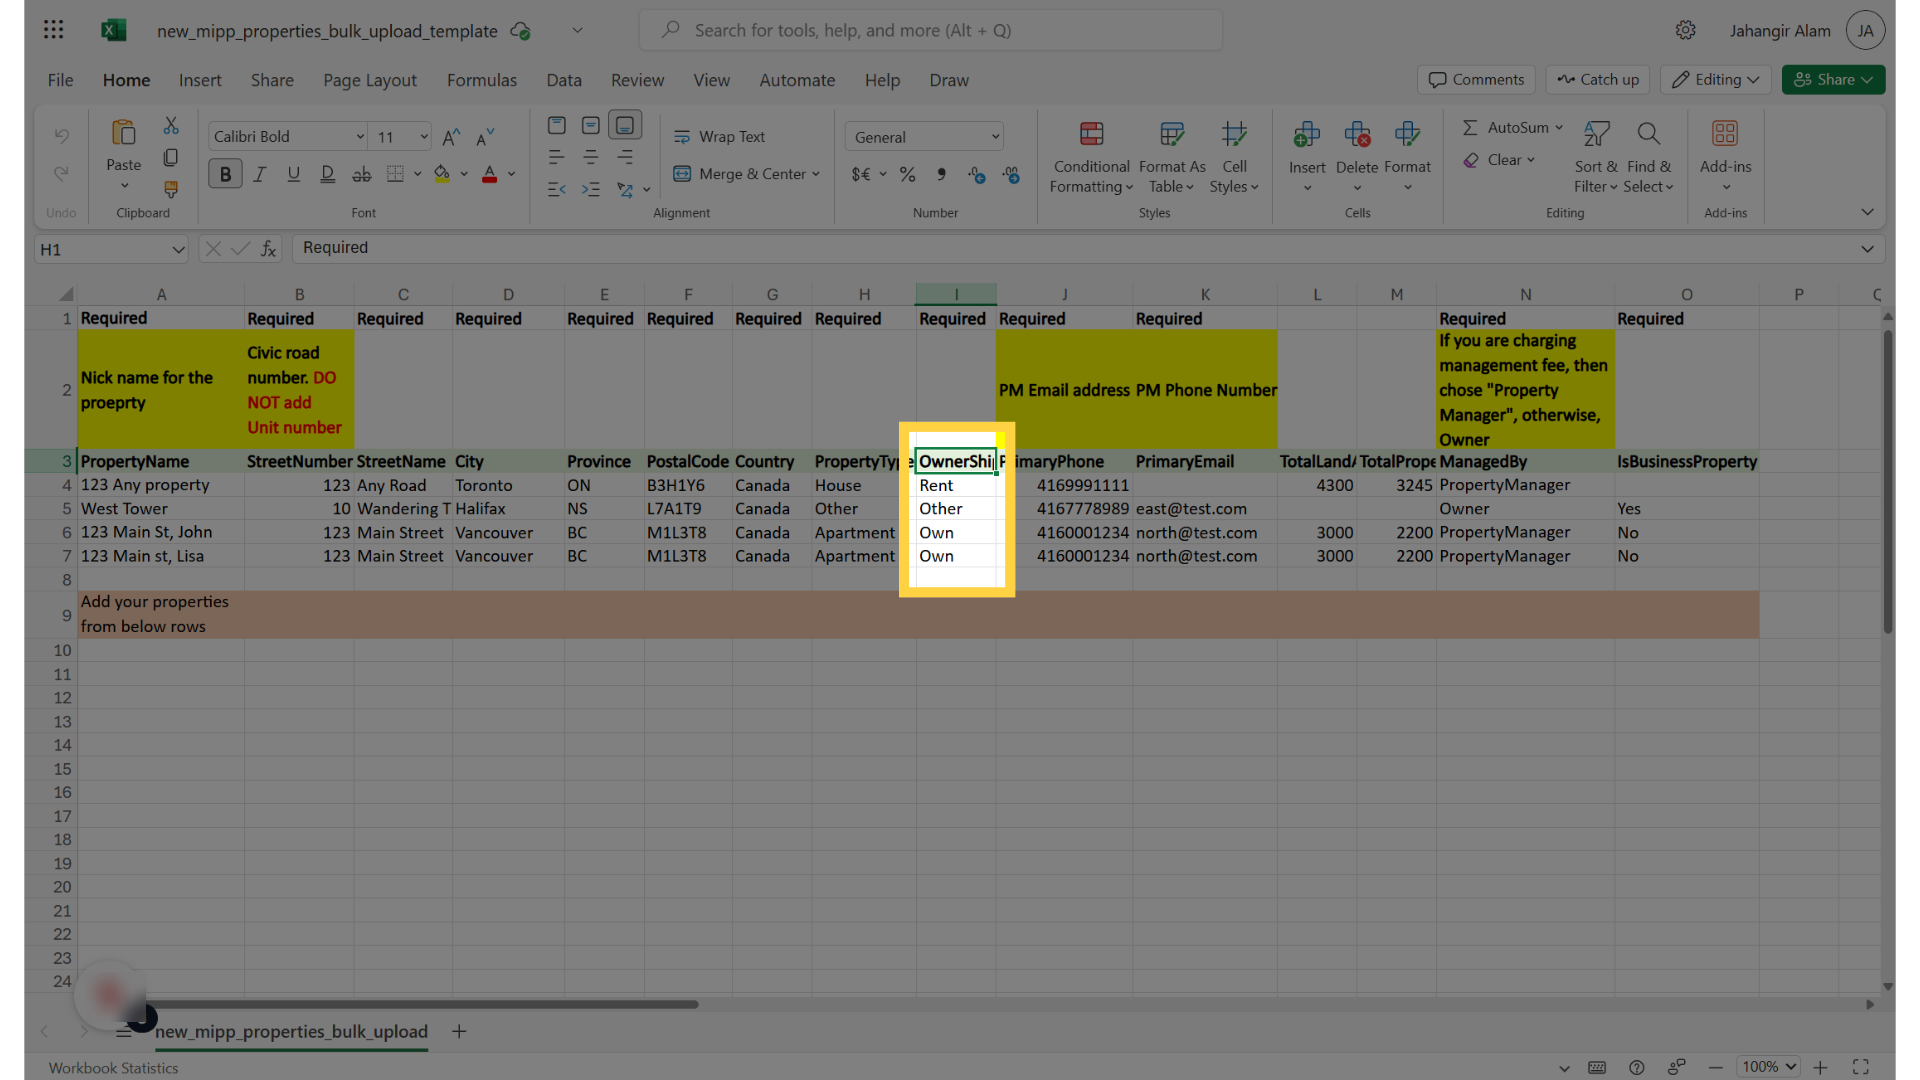Toggle bottom align button

625,125
